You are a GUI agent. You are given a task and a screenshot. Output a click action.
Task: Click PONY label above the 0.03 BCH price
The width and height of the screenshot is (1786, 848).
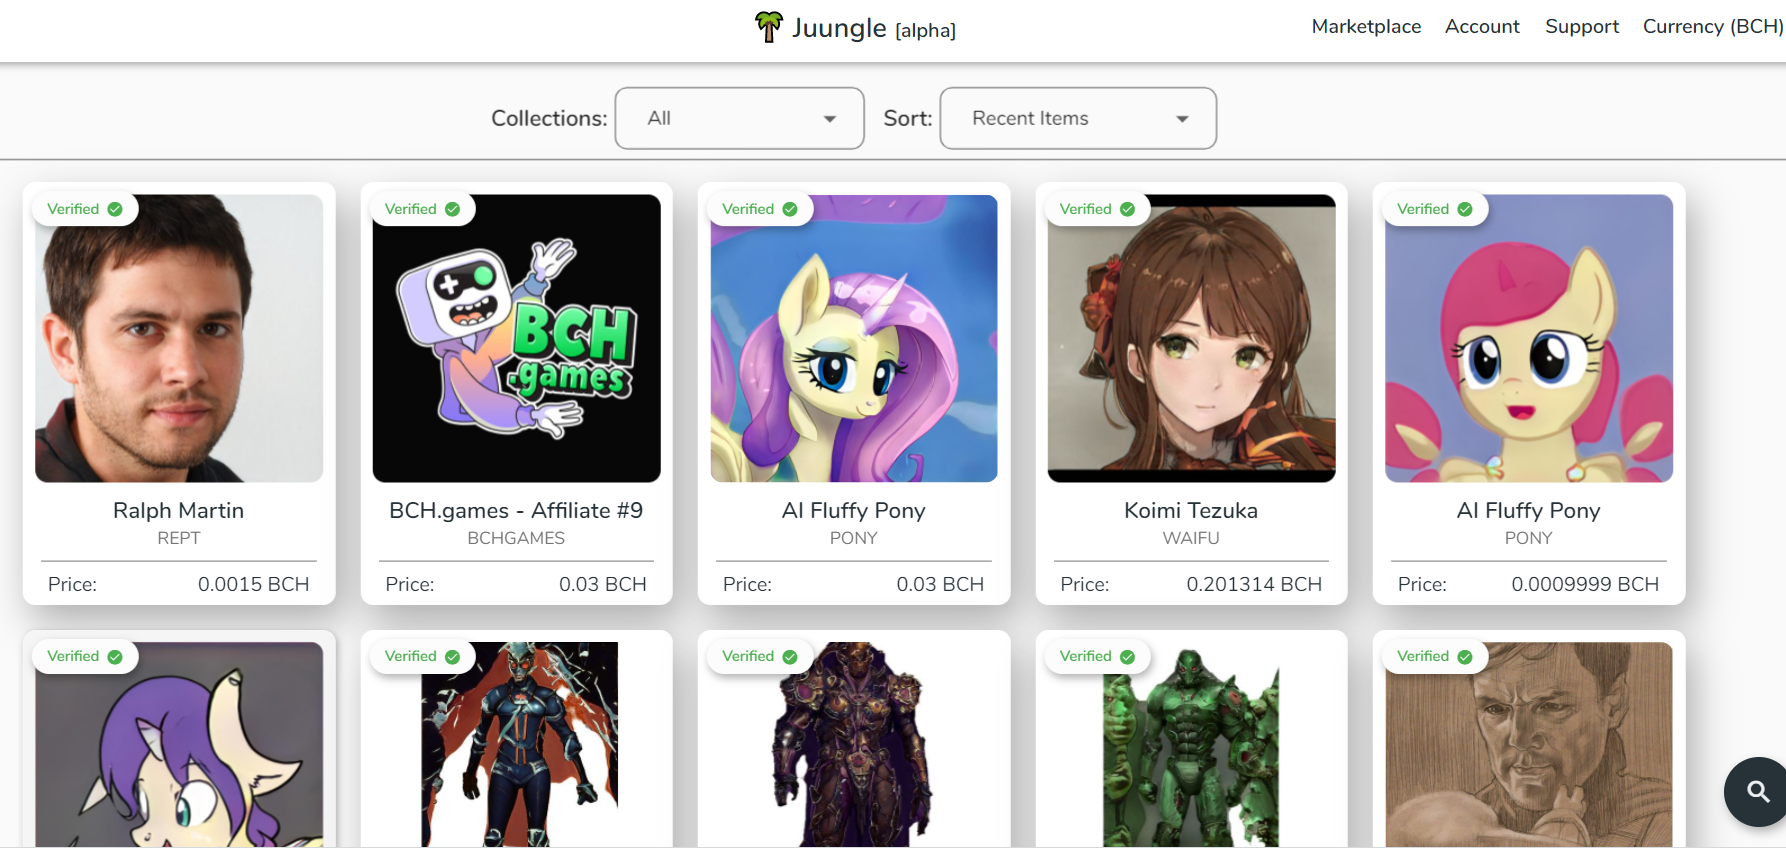(854, 538)
